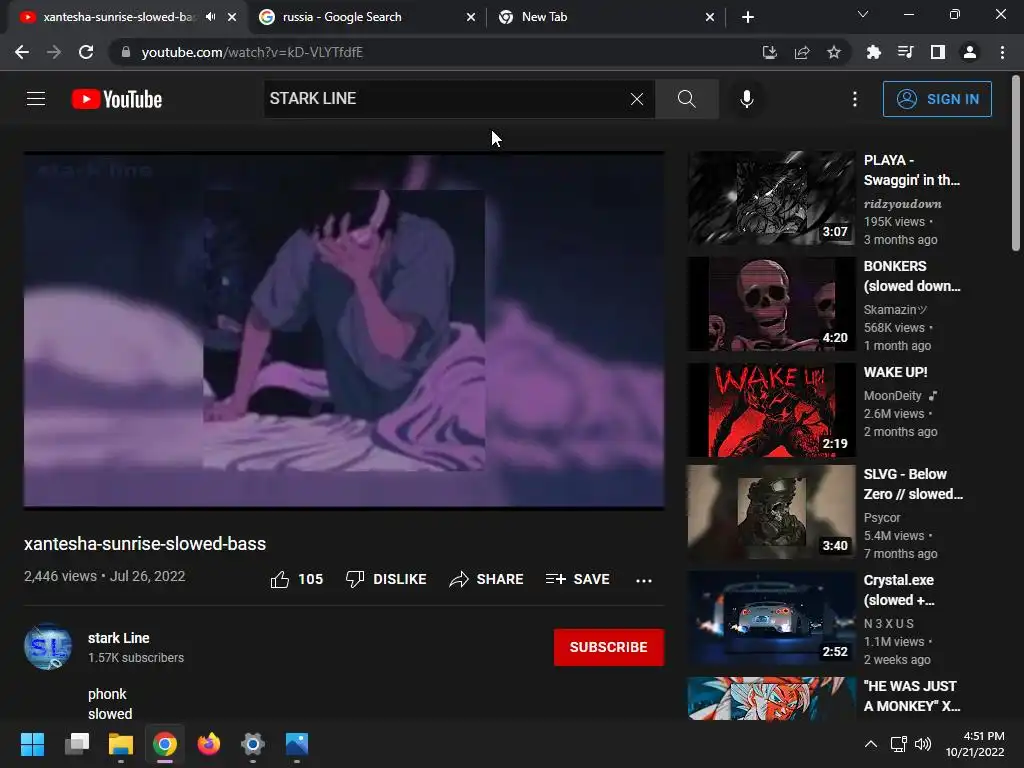1024x768 pixels.
Task: Close the russia - Google Search tab
Action: tap(470, 17)
